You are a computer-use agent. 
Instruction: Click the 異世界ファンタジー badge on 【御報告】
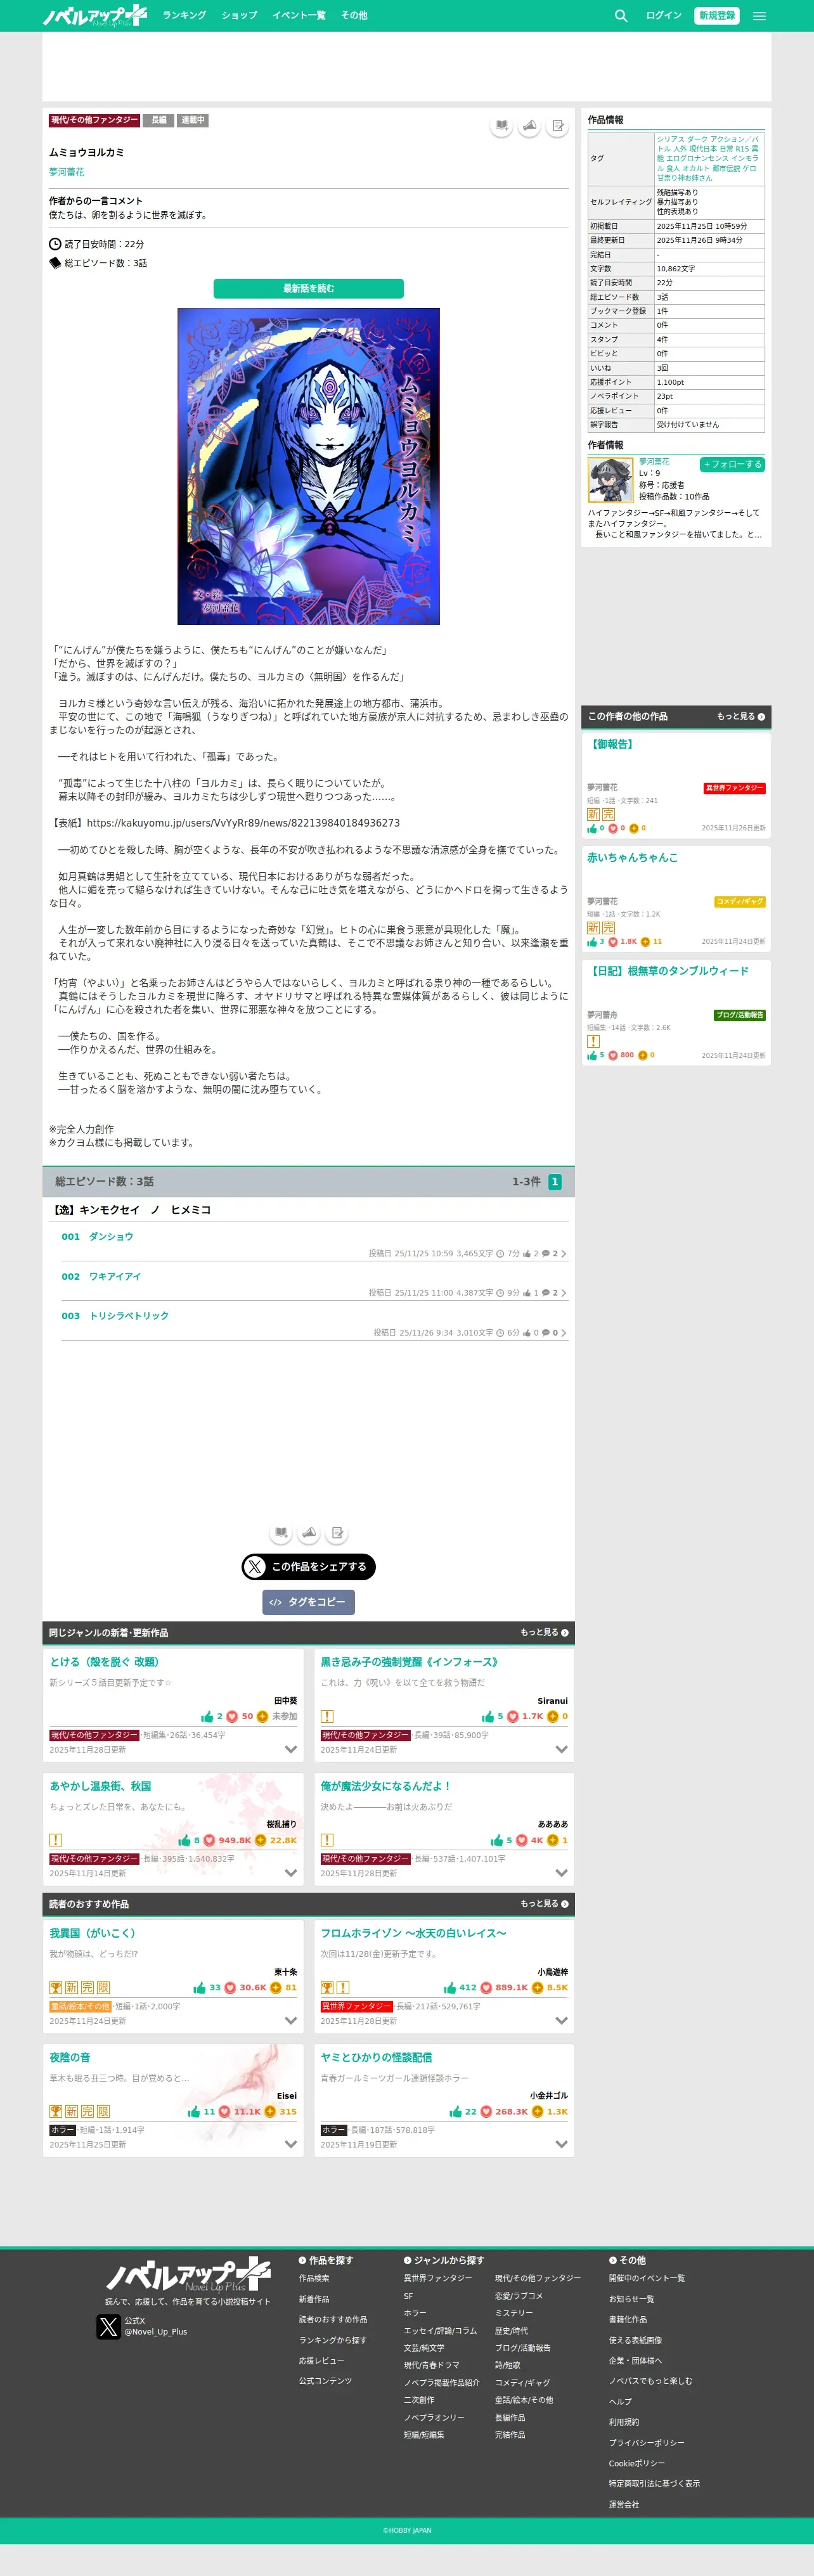pyautogui.click(x=734, y=788)
